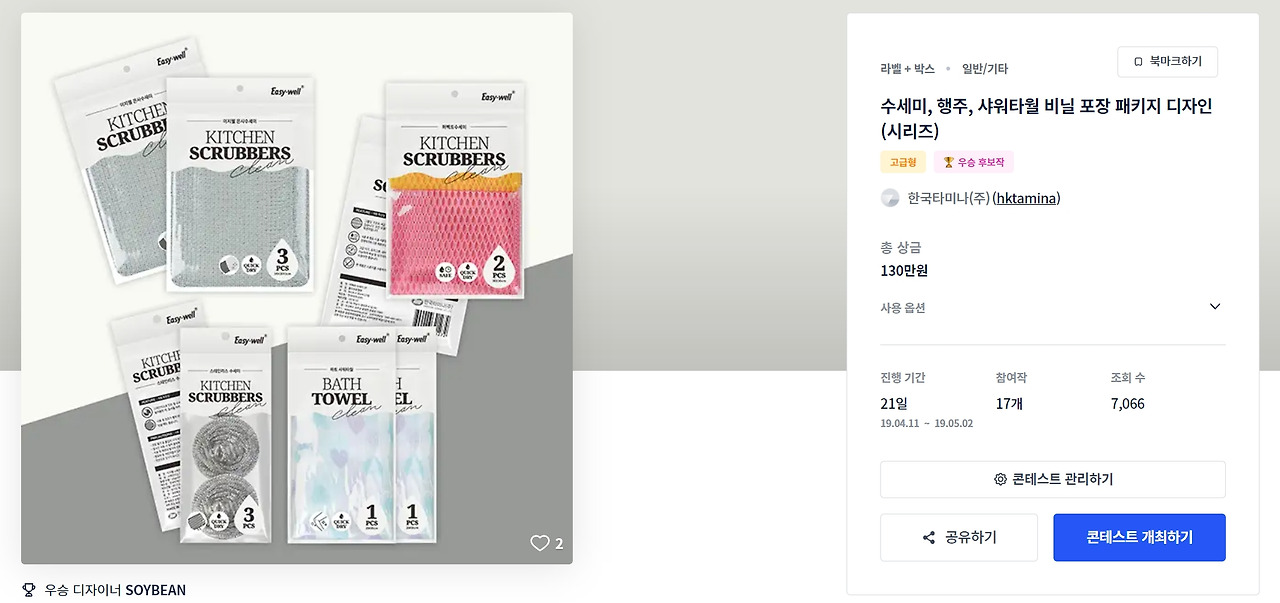The image size is (1280, 603).
Task: Click the 21일 duration value
Action: click(894, 404)
